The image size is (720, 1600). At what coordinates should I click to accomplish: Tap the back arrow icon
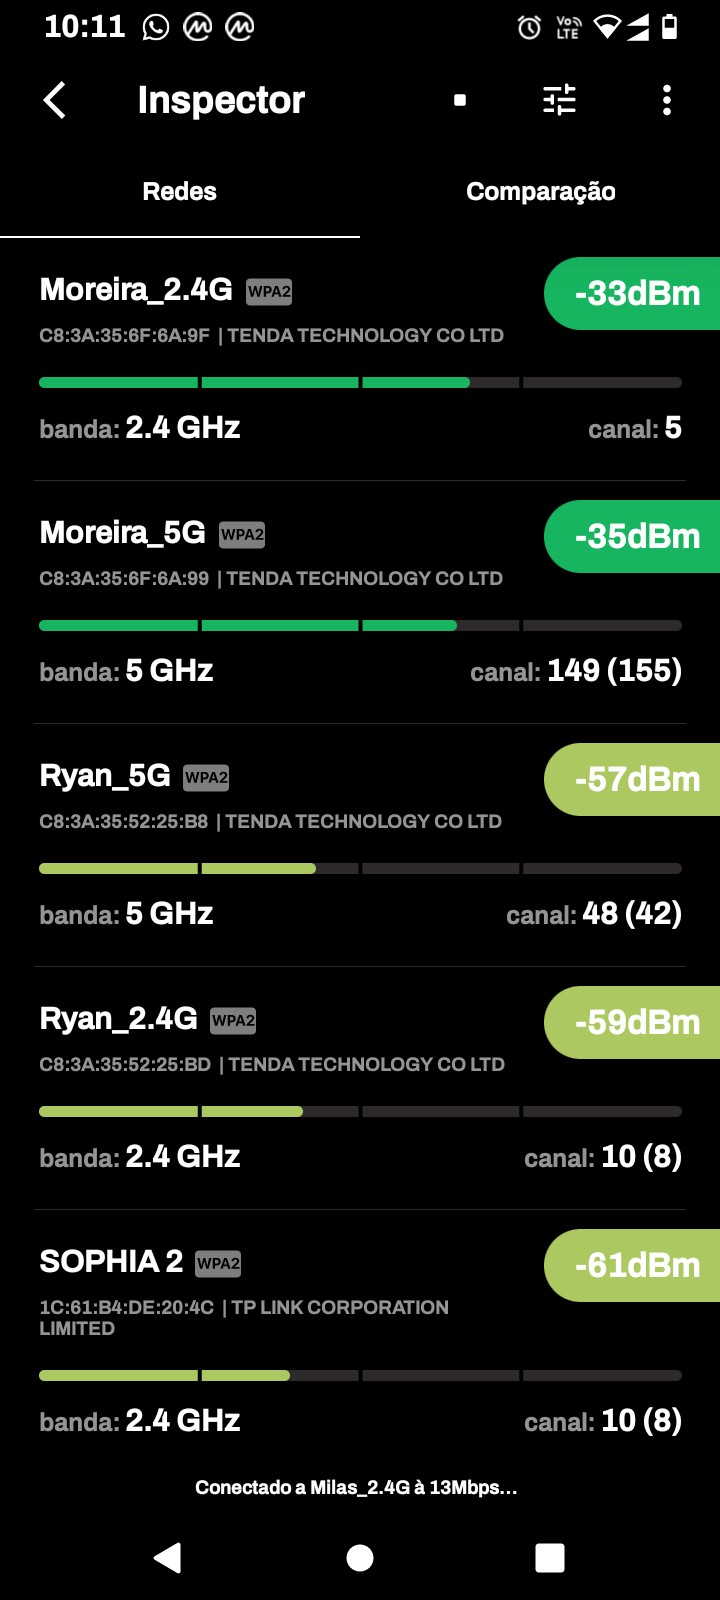55,100
